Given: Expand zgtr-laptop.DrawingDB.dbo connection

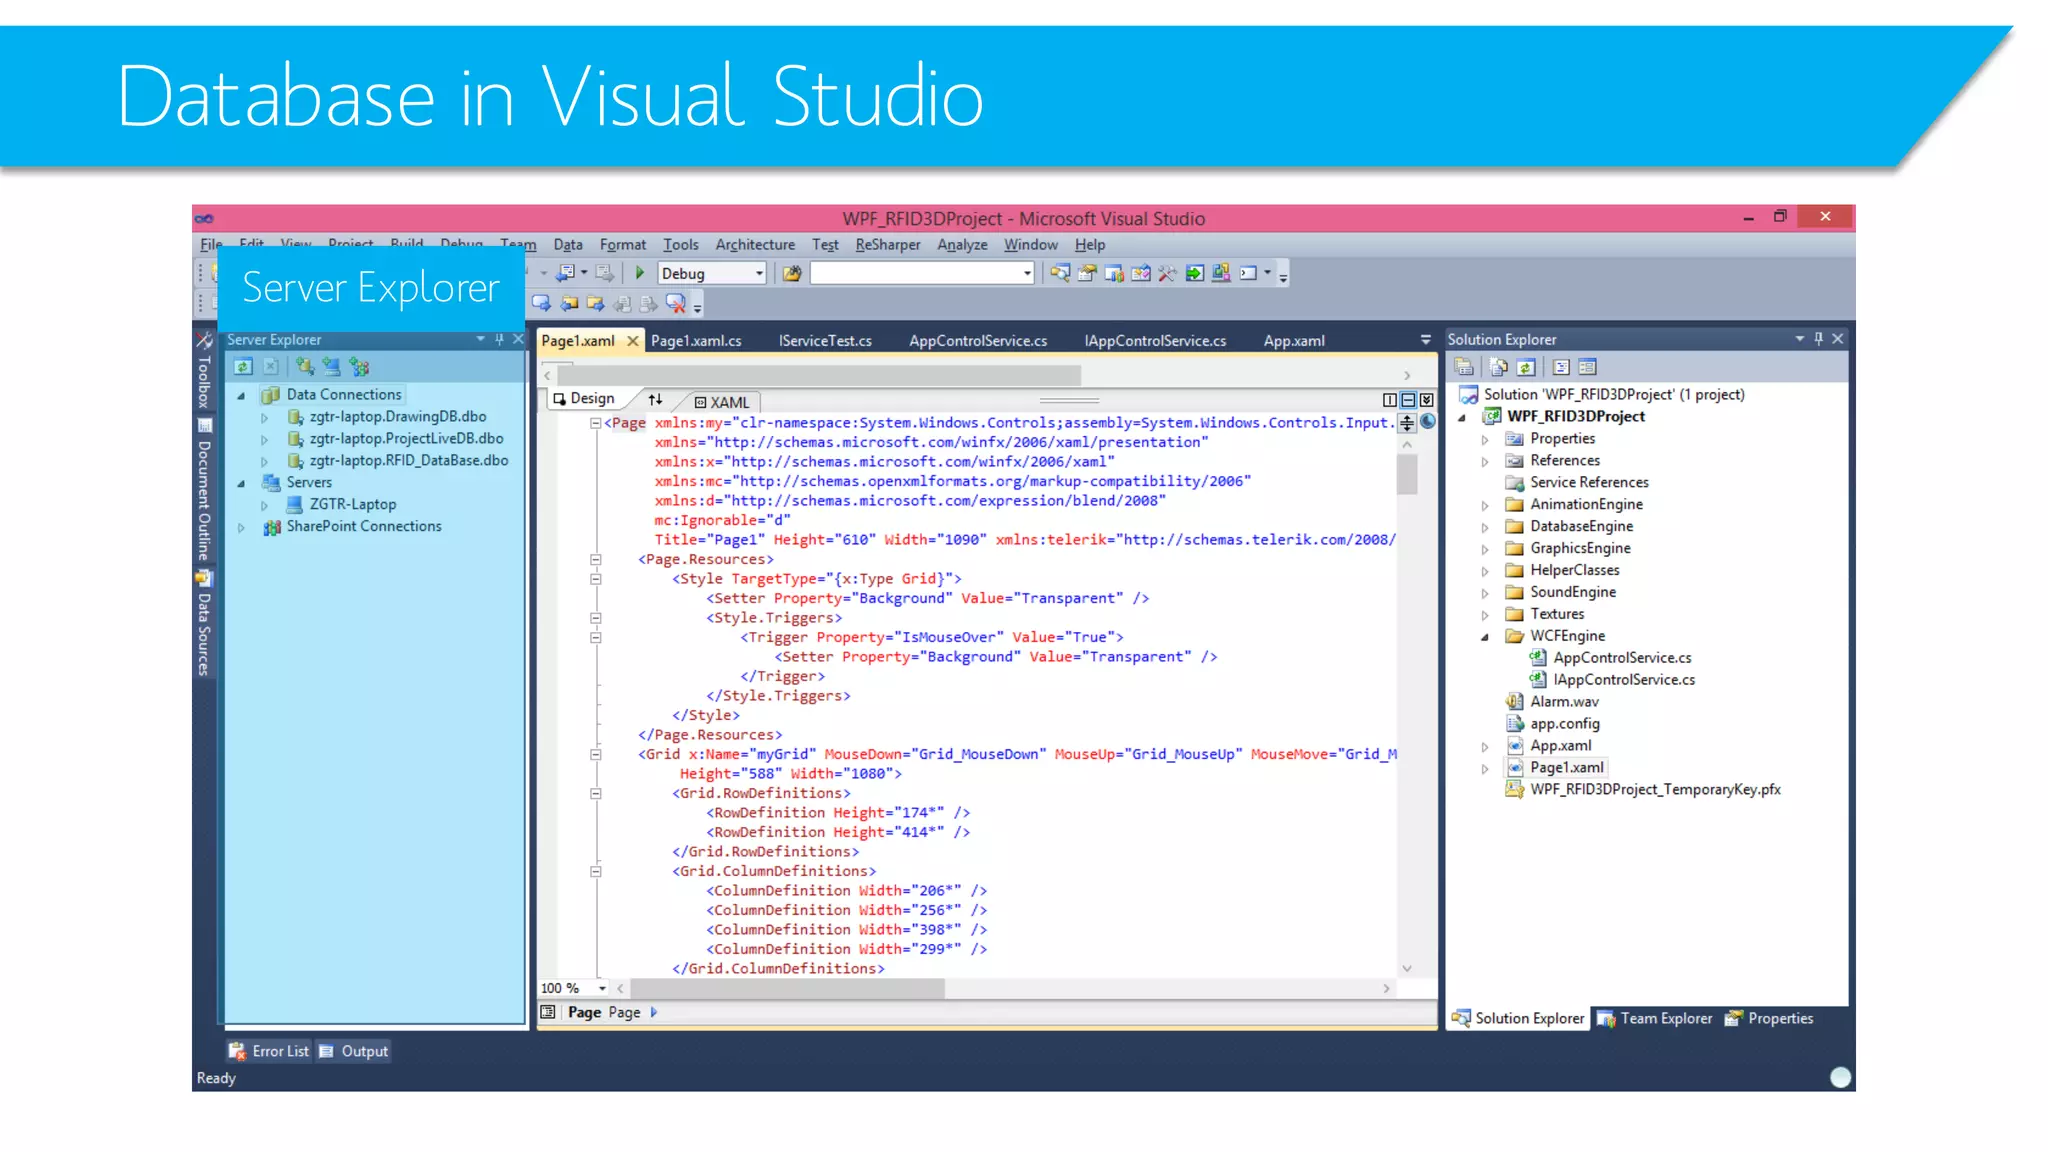Looking at the screenshot, I should [x=264, y=418].
